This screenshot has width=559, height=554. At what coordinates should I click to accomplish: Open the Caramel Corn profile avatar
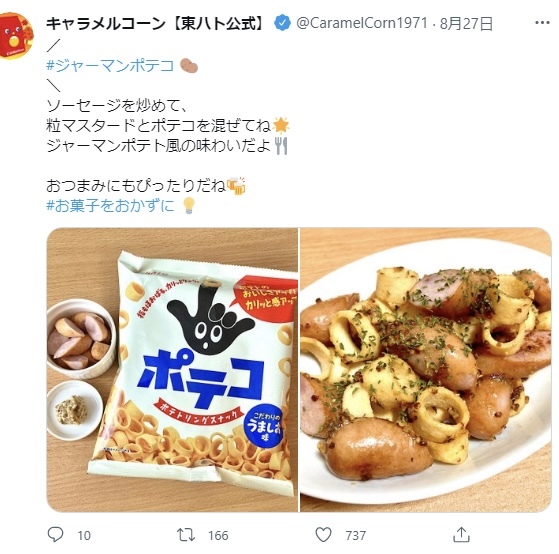15,35
